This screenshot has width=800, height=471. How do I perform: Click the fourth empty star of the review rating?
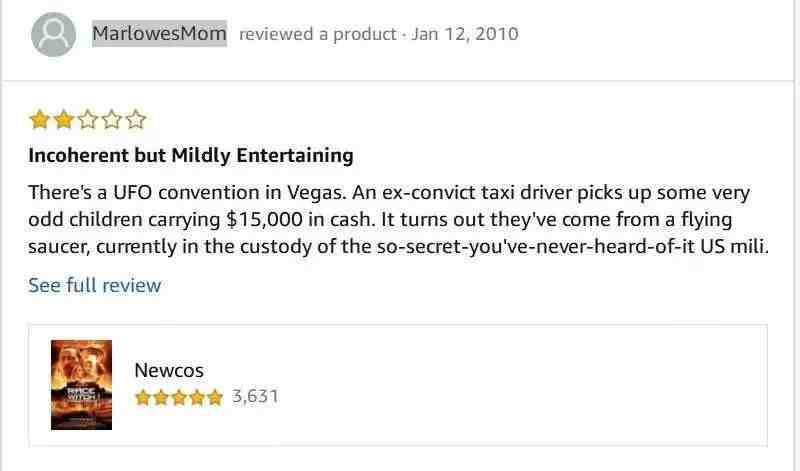coord(111,120)
